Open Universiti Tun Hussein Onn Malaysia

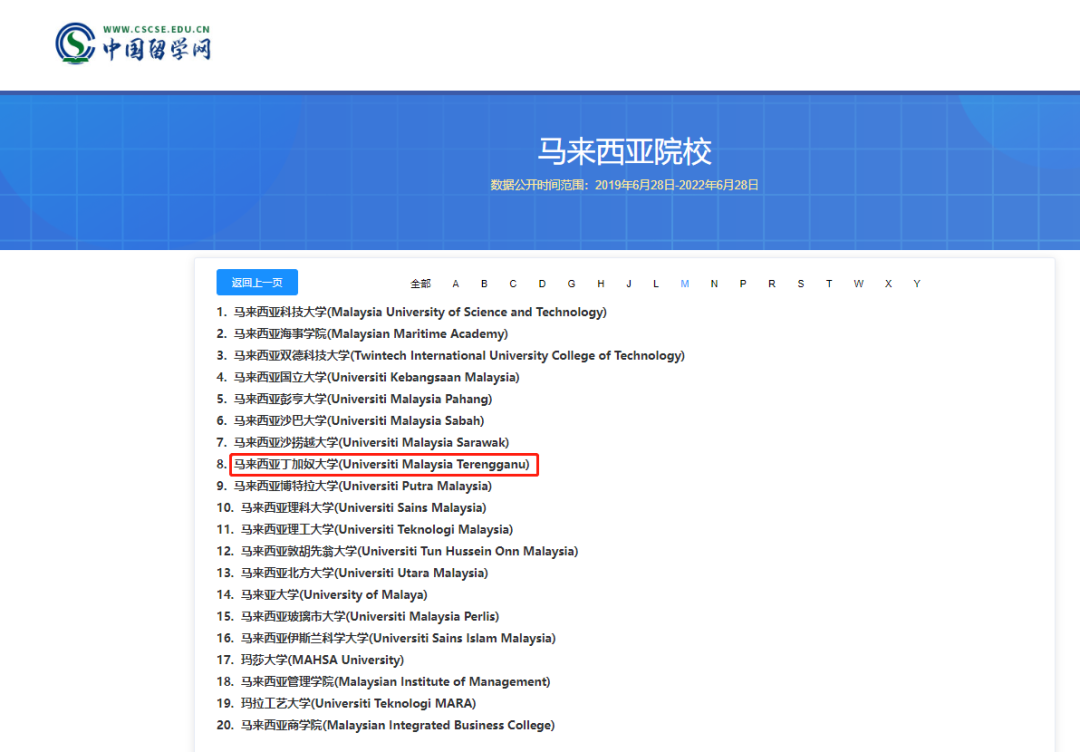click(x=409, y=551)
